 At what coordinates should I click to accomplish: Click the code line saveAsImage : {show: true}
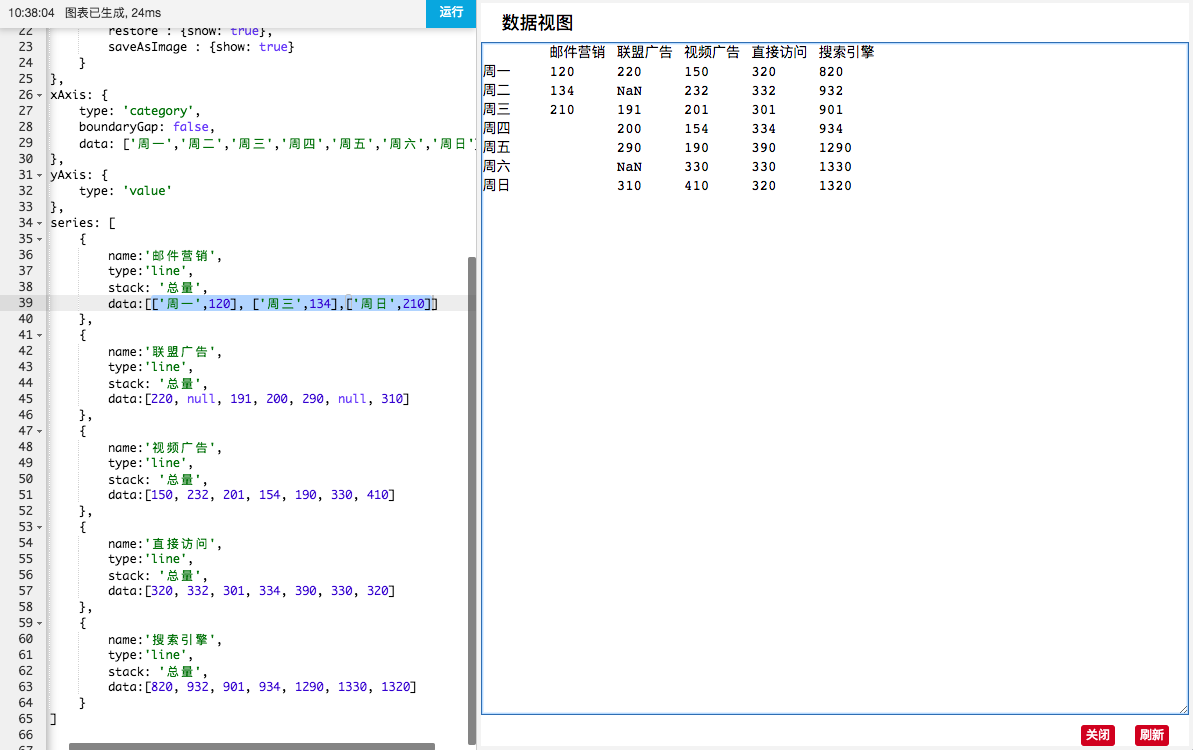(201, 47)
